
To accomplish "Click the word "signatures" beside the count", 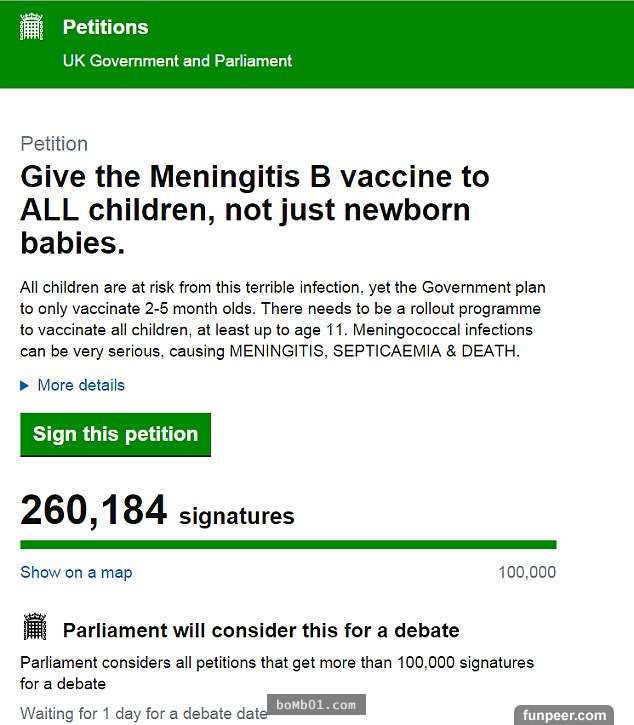I will [x=236, y=516].
